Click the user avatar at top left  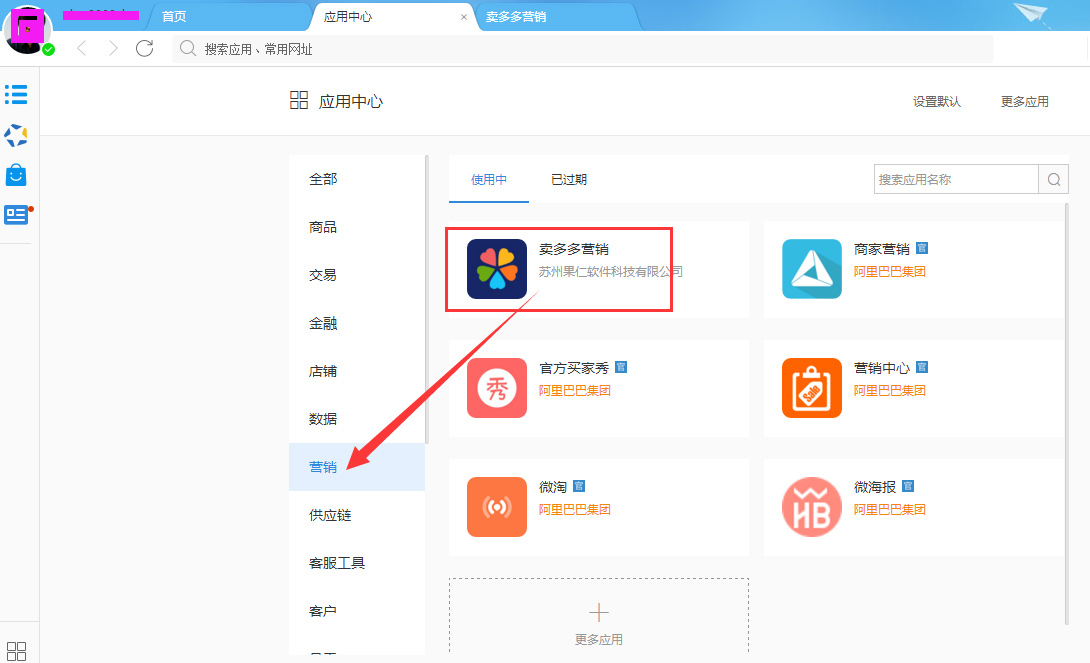click(x=27, y=29)
